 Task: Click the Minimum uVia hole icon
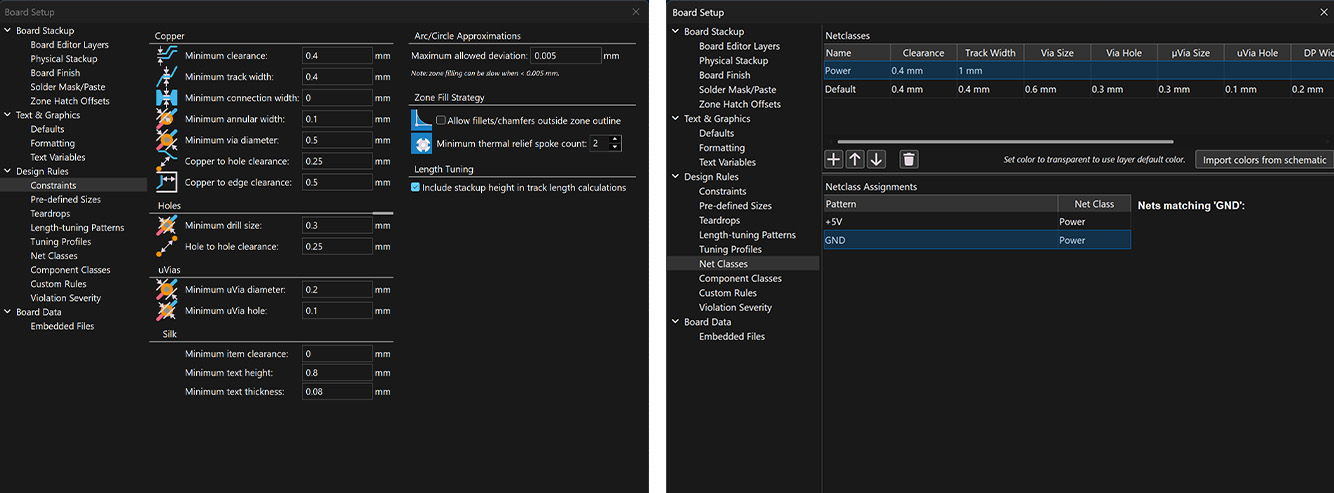point(166,311)
